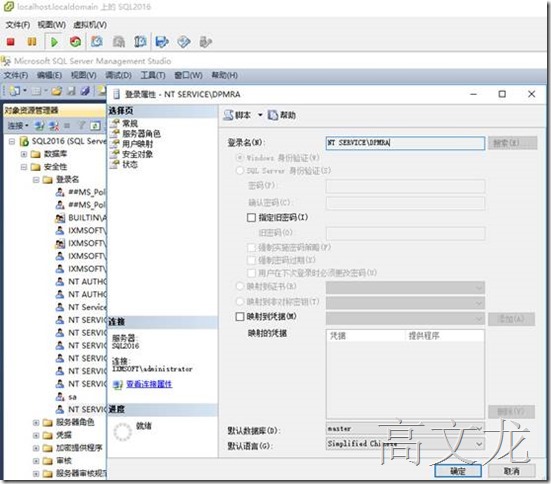Screen dimensions: 551x484
Task: Click the 添加(A) button
Action: pyautogui.click(x=512, y=319)
